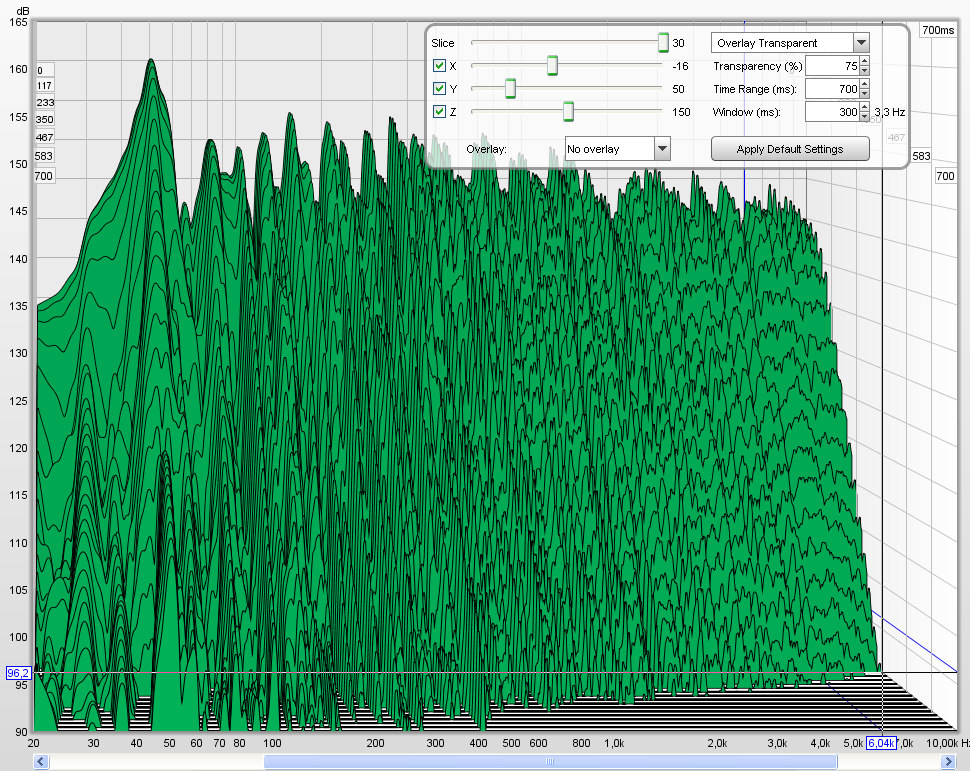Click the '233' time slice label

45,103
